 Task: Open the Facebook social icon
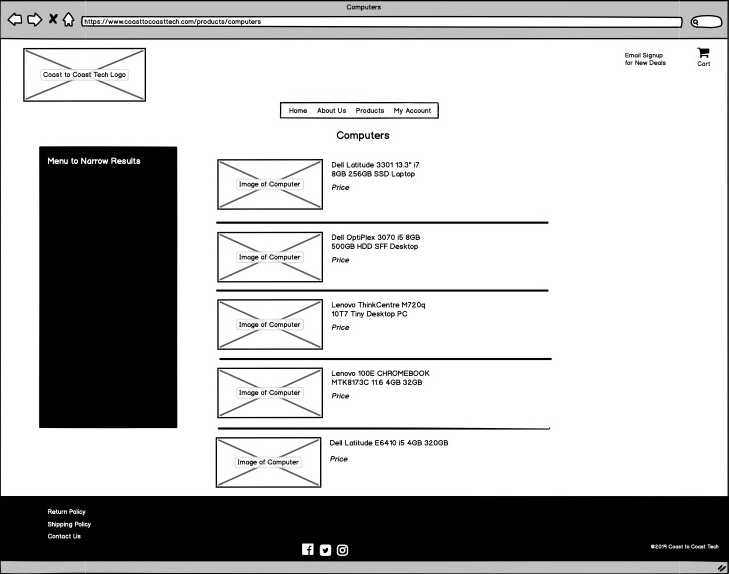pos(308,549)
